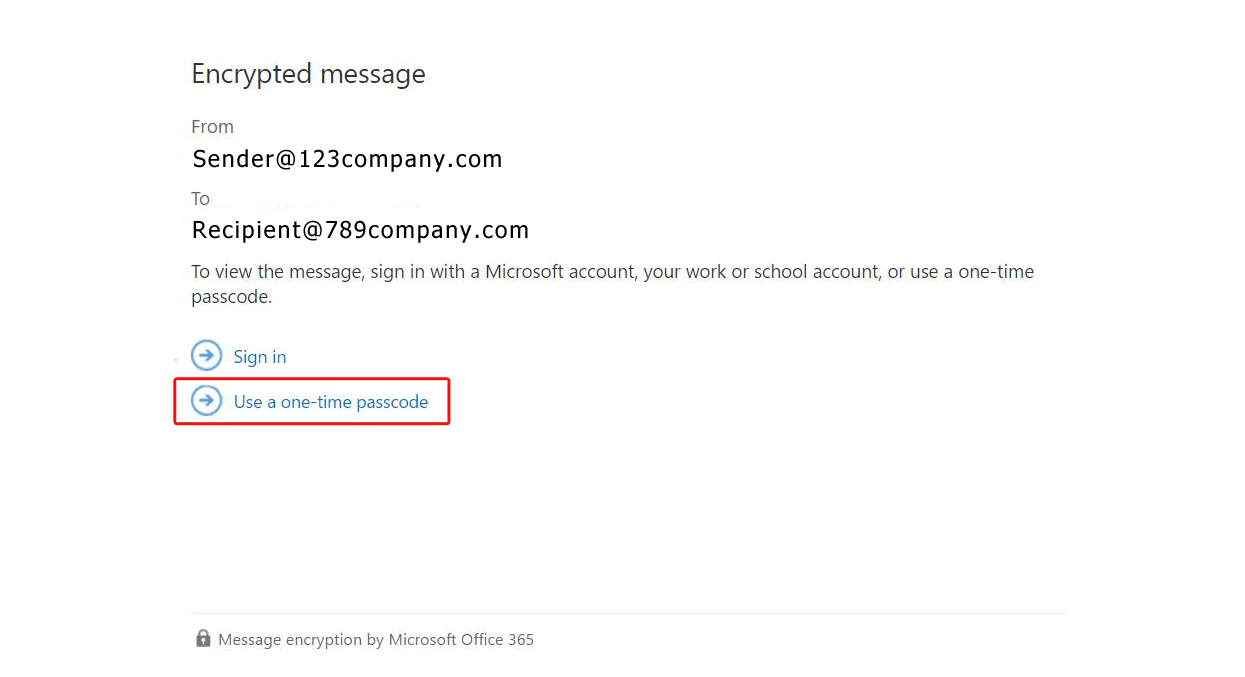Click the To label
The width and height of the screenshot is (1245, 677).
click(200, 198)
